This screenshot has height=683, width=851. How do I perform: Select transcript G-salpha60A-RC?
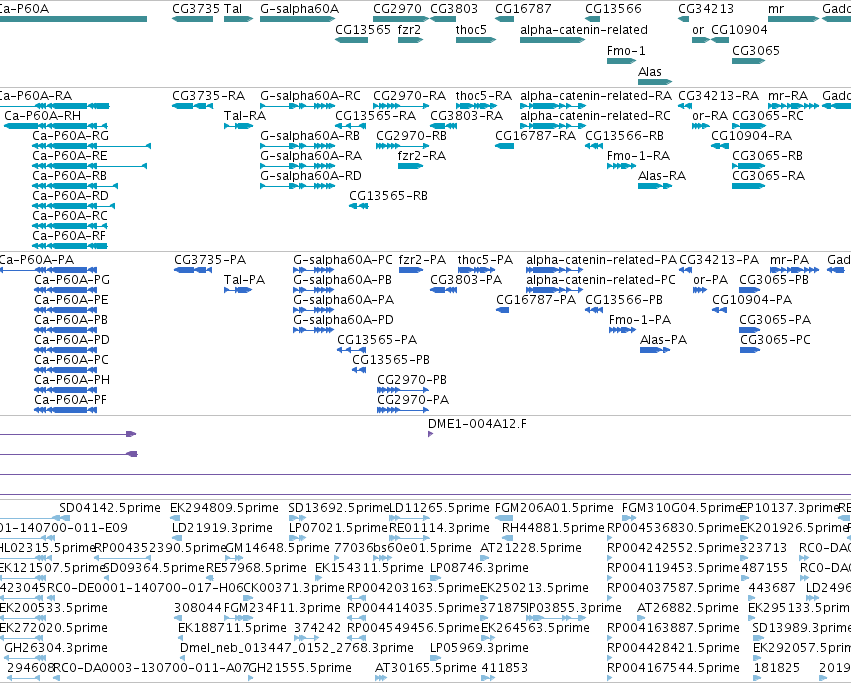310,96
